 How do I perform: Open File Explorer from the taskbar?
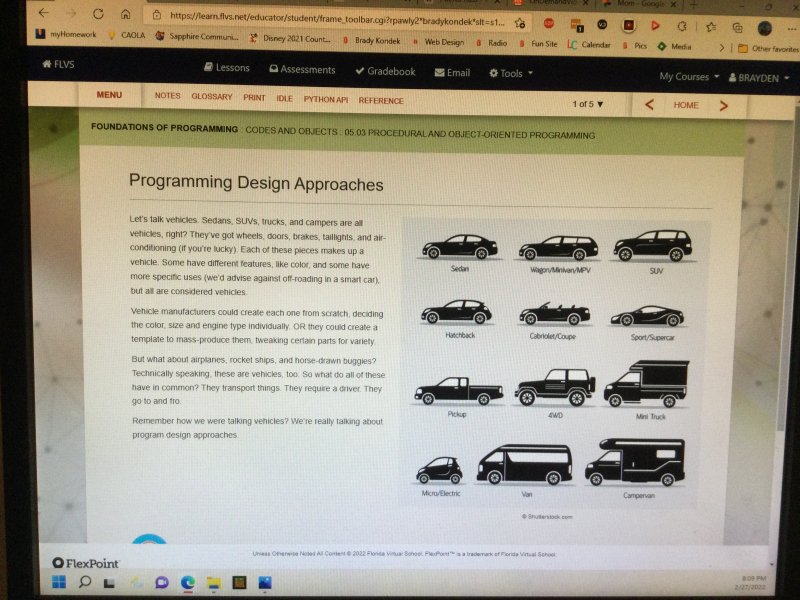point(214,583)
